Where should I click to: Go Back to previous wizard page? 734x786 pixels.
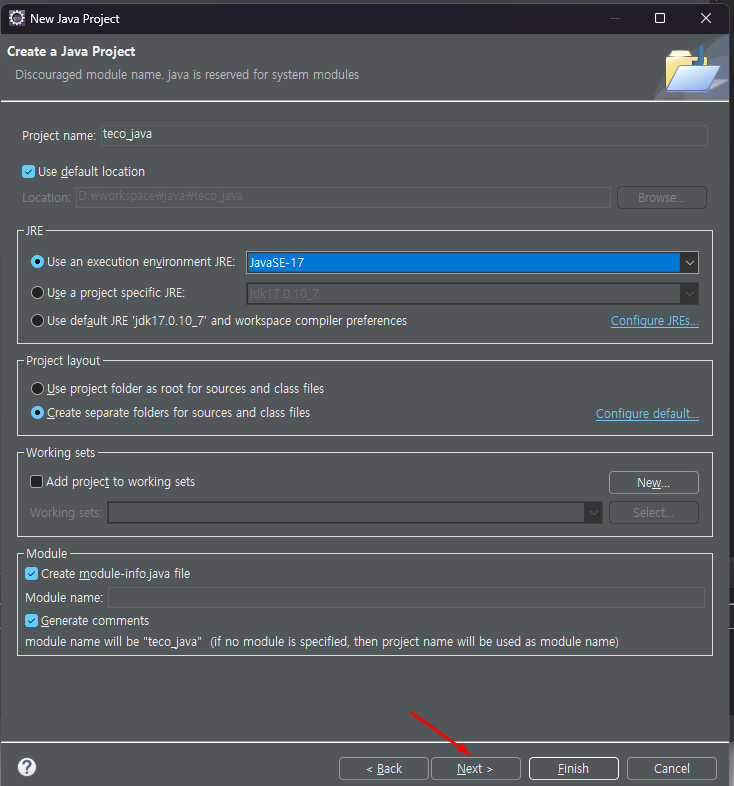(x=384, y=768)
